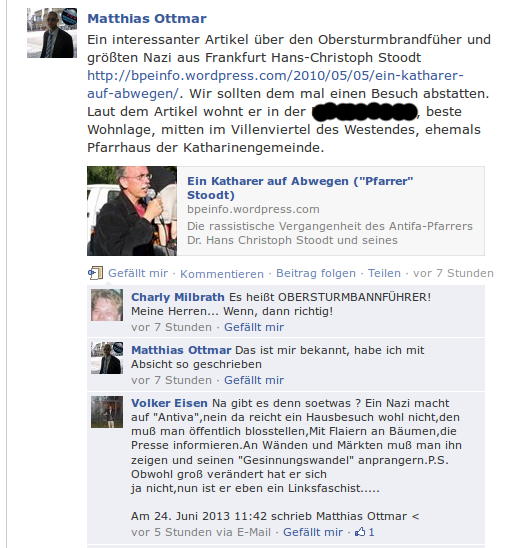Open Volker Eisen's profile name link
The height and width of the screenshot is (548, 507).
(169, 403)
